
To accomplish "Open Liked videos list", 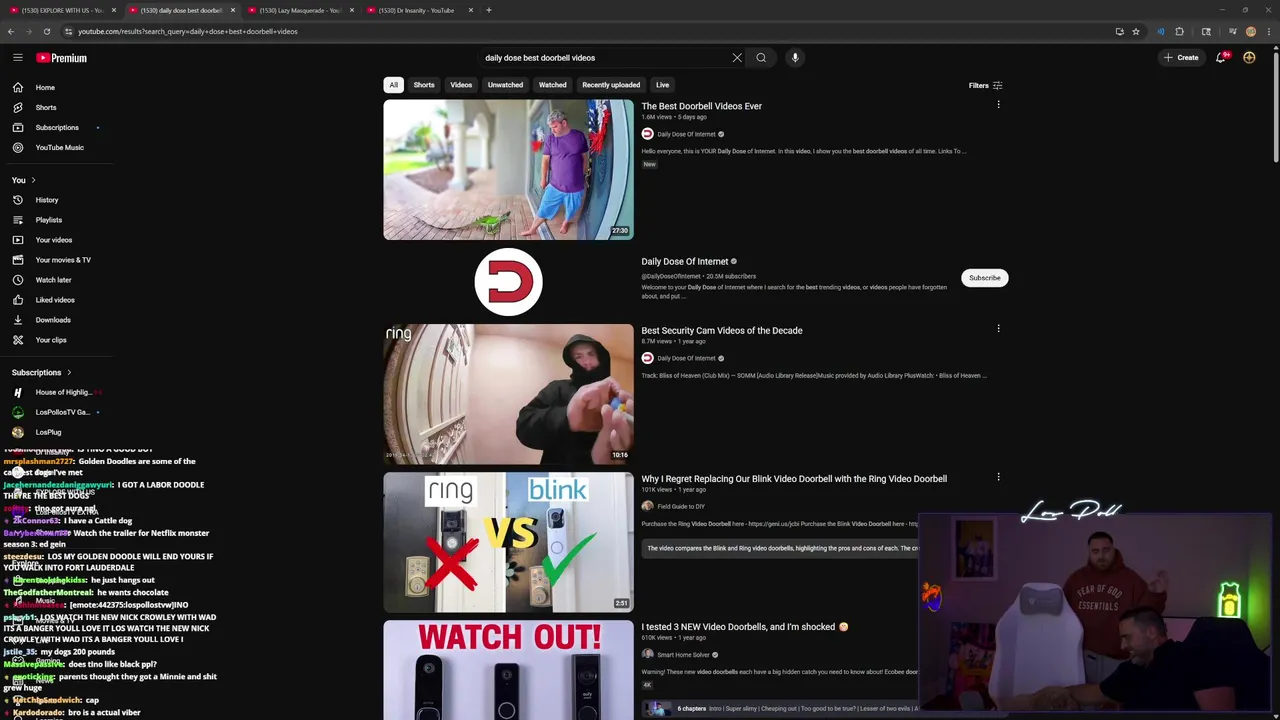I will [56, 300].
